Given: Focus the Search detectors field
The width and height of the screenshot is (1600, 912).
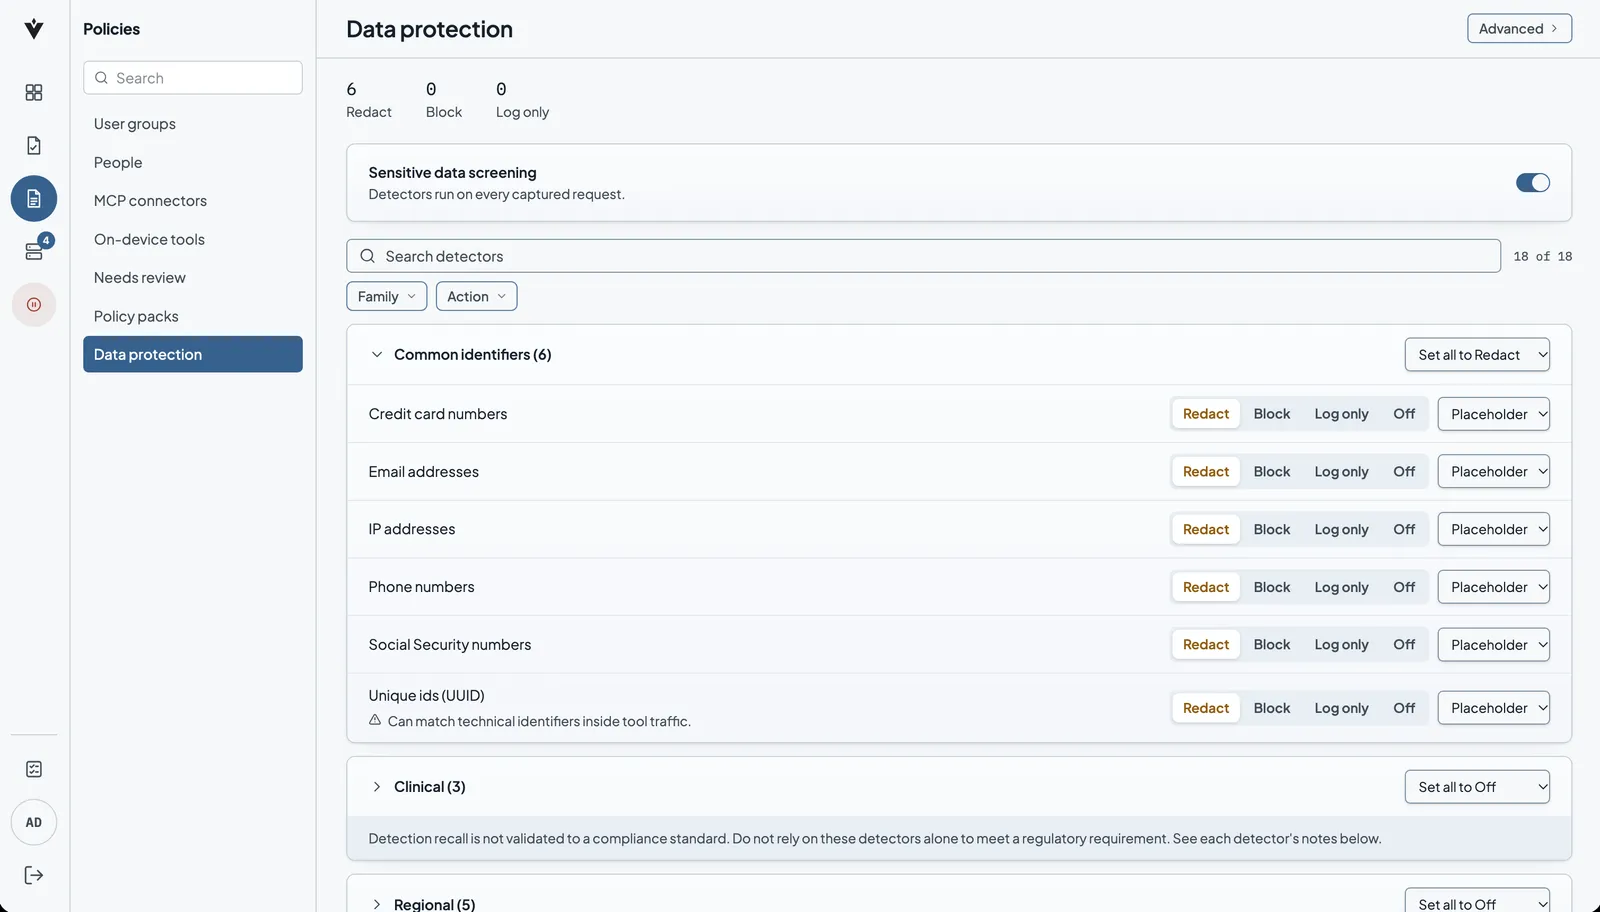Looking at the screenshot, I should (923, 256).
